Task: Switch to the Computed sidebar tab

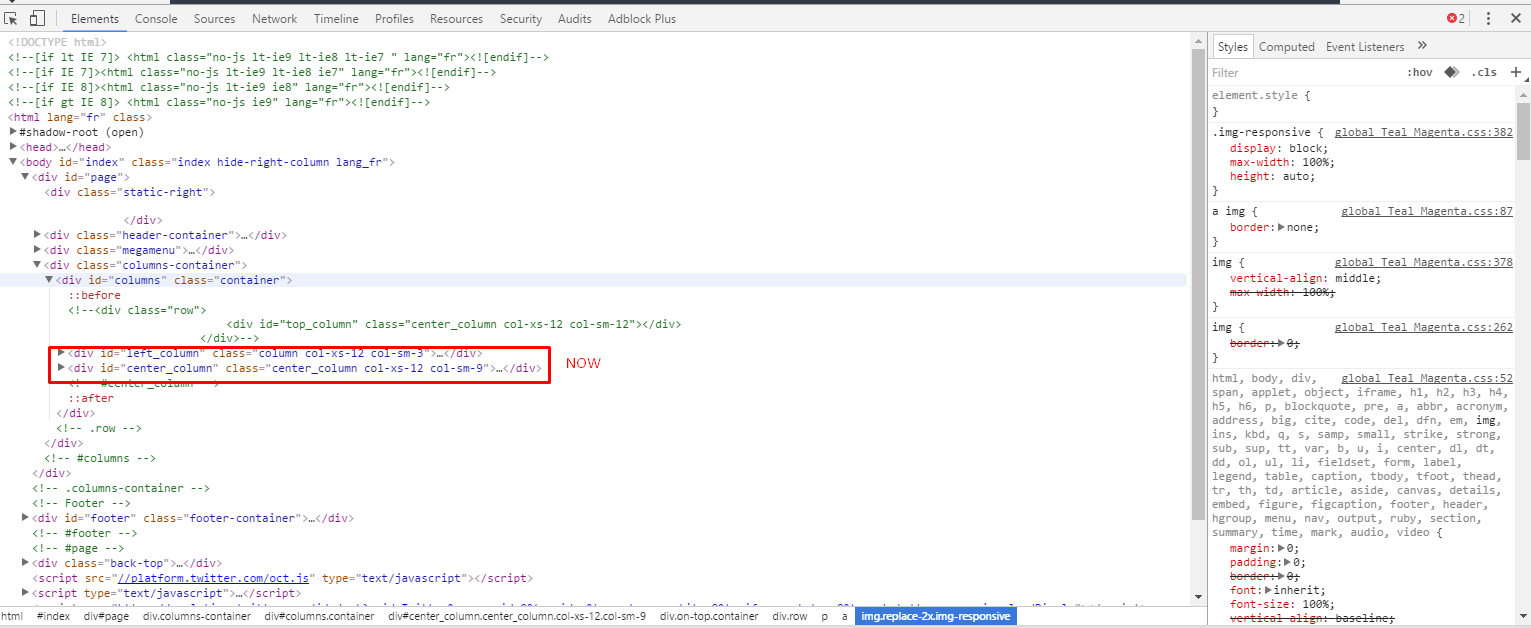Action: click(x=1287, y=46)
